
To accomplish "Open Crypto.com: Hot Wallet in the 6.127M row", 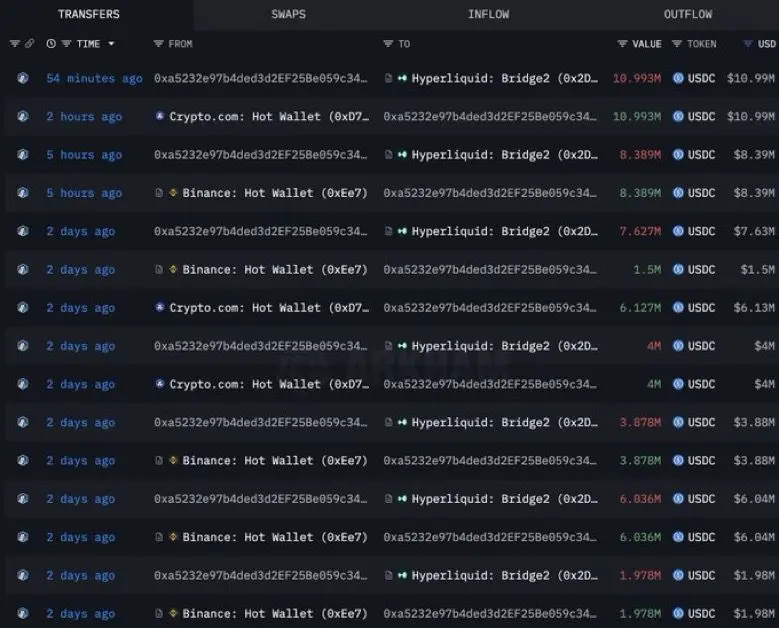I will pos(269,308).
